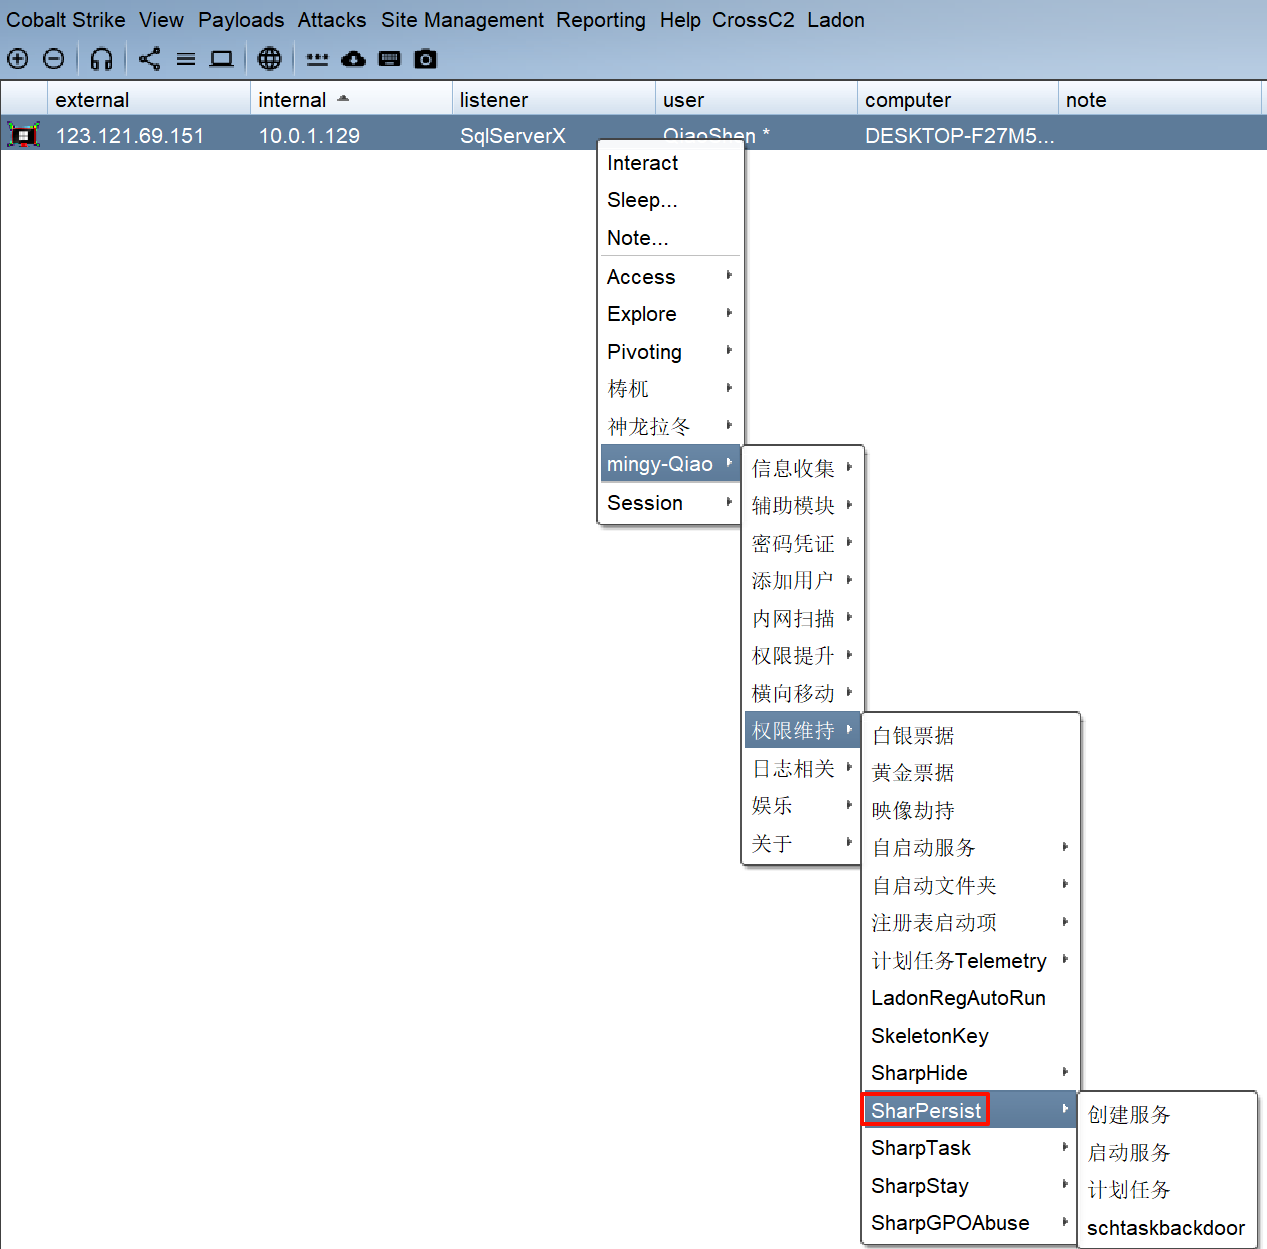This screenshot has height=1249, width=1267.
Task: Open the CrossC2 menu
Action: pos(753,20)
